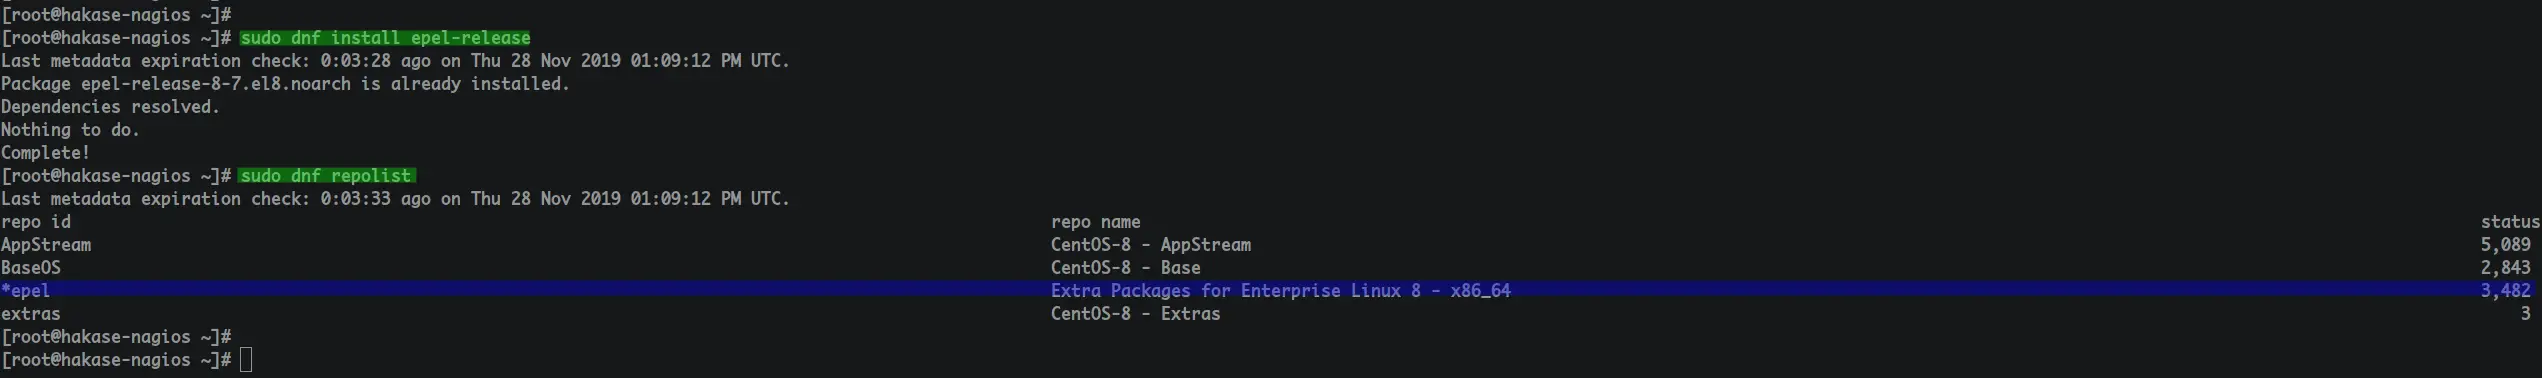
Task: Click the highlighted 'sudo dnf repolist' command
Action: (326, 176)
